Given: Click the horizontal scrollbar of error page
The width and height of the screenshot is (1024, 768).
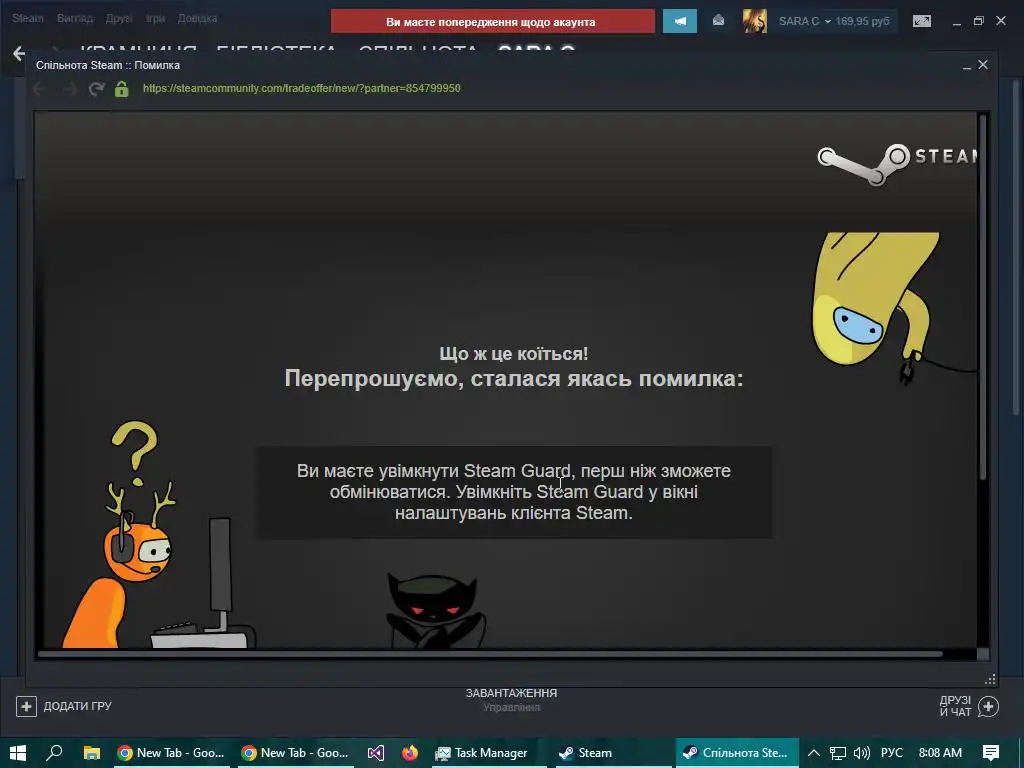Looking at the screenshot, I should click(490, 653).
